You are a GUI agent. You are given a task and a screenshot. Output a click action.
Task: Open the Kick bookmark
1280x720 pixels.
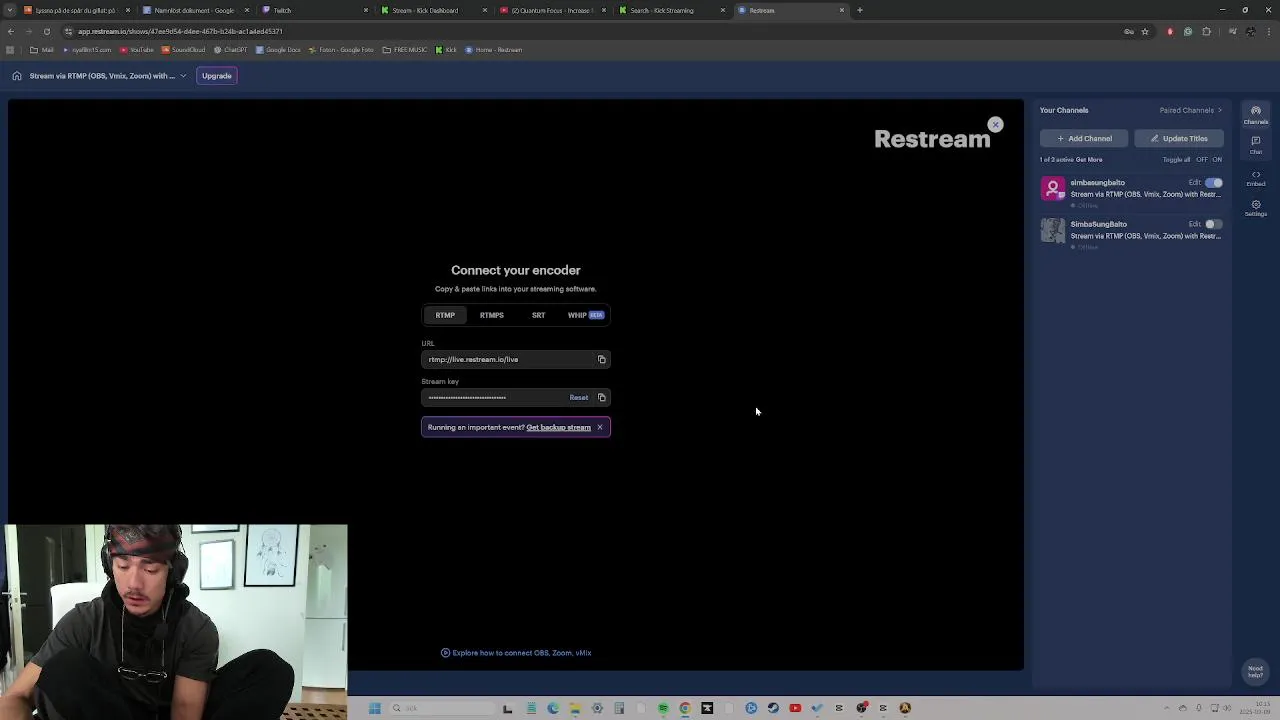click(446, 50)
